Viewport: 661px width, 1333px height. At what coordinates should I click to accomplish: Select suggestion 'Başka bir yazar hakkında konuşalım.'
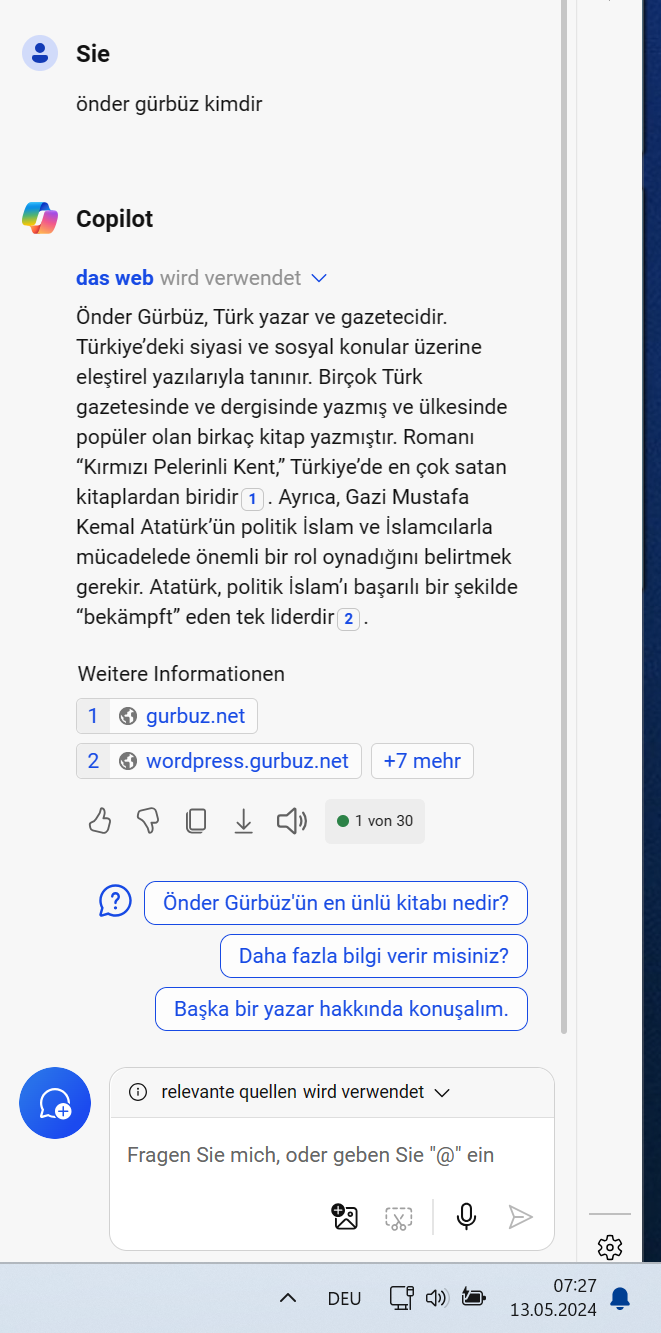pyautogui.click(x=341, y=1009)
